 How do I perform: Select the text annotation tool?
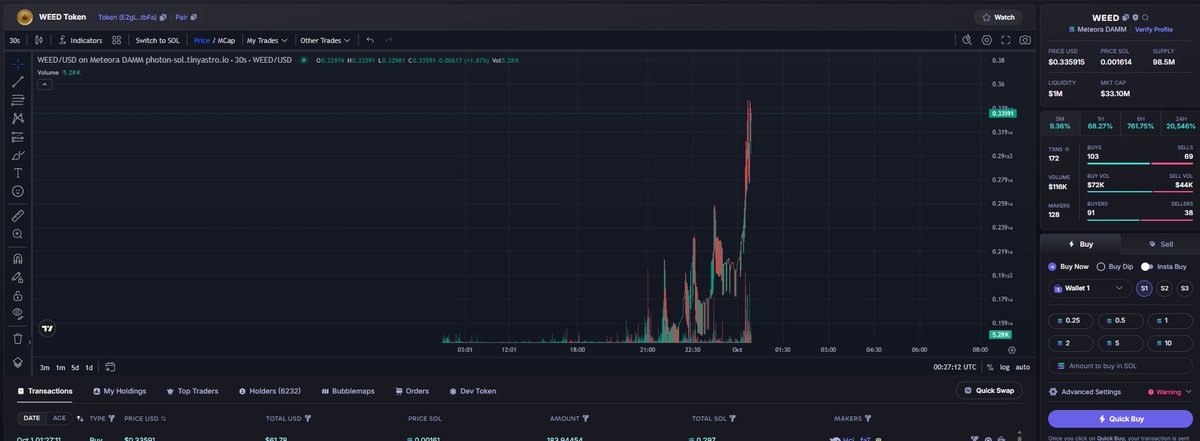point(17,173)
